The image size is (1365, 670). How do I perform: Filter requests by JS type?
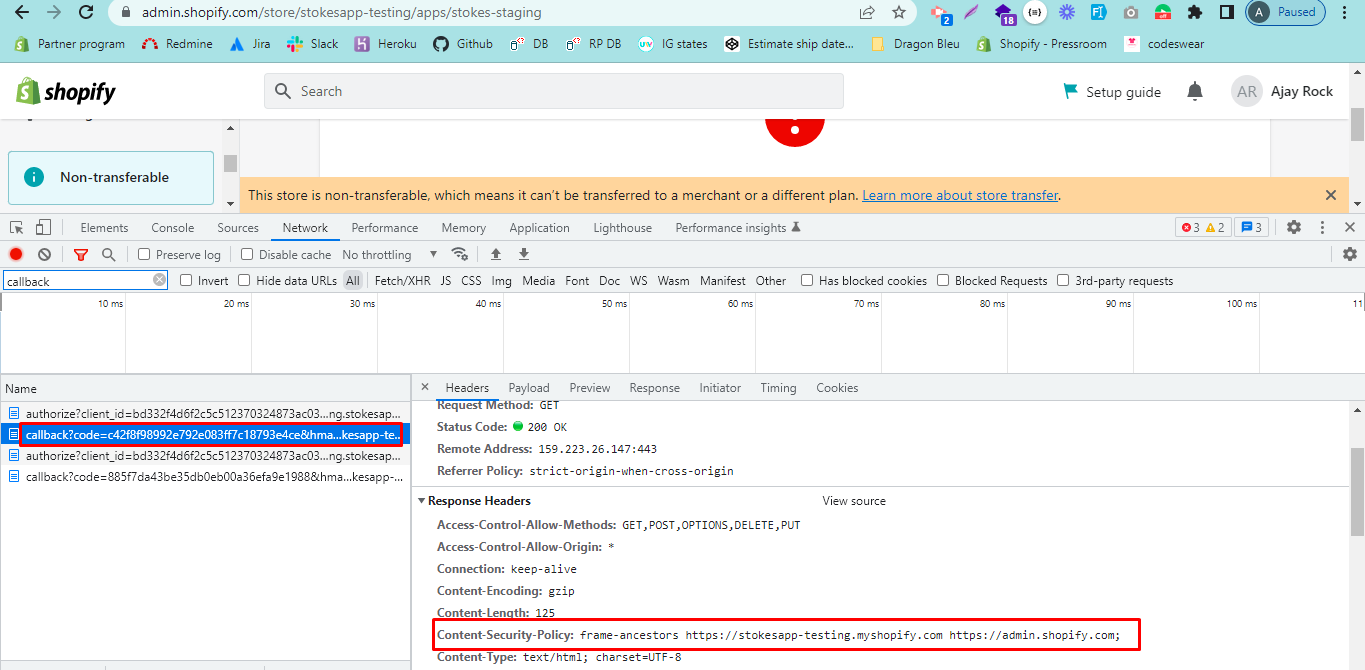tap(446, 281)
